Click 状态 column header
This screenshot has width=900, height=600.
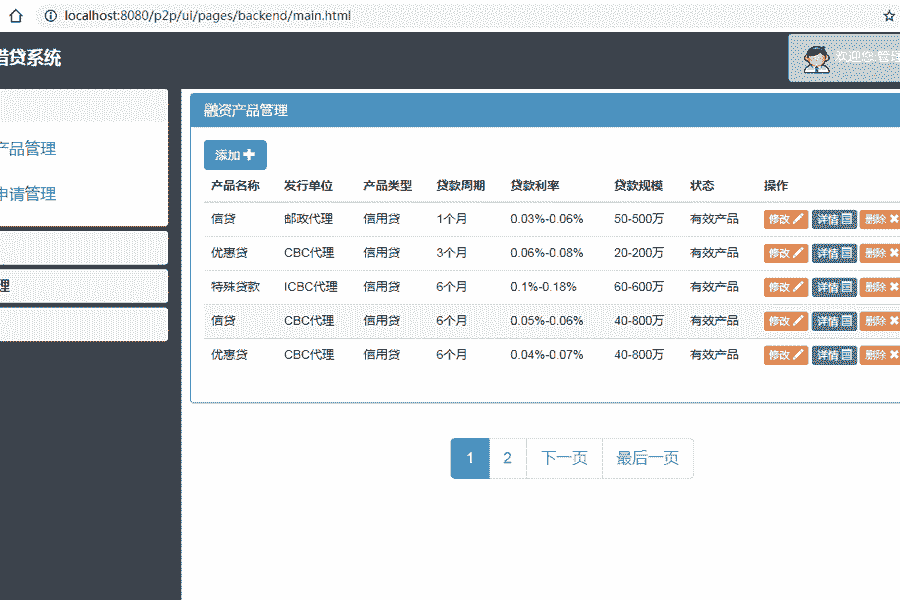coord(702,185)
